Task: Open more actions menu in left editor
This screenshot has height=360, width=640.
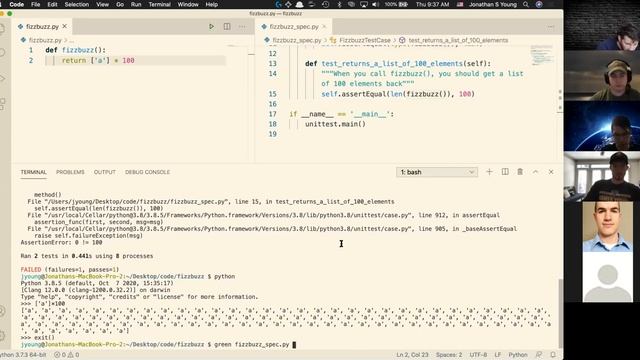Action: coord(242,27)
